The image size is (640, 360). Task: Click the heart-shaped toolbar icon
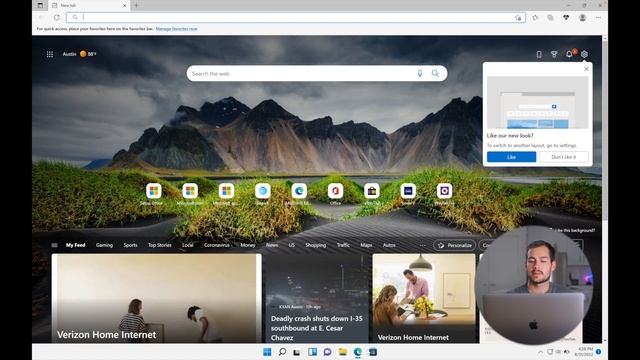tap(566, 18)
